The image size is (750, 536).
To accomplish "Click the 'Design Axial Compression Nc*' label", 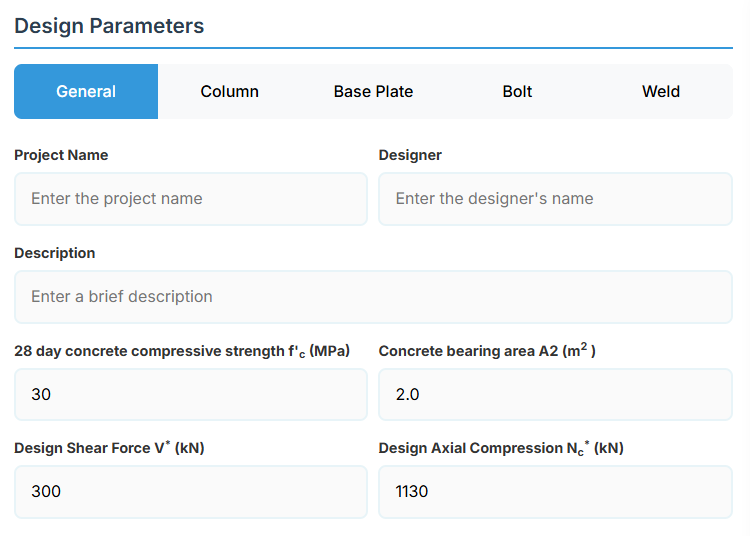I will tap(501, 448).
